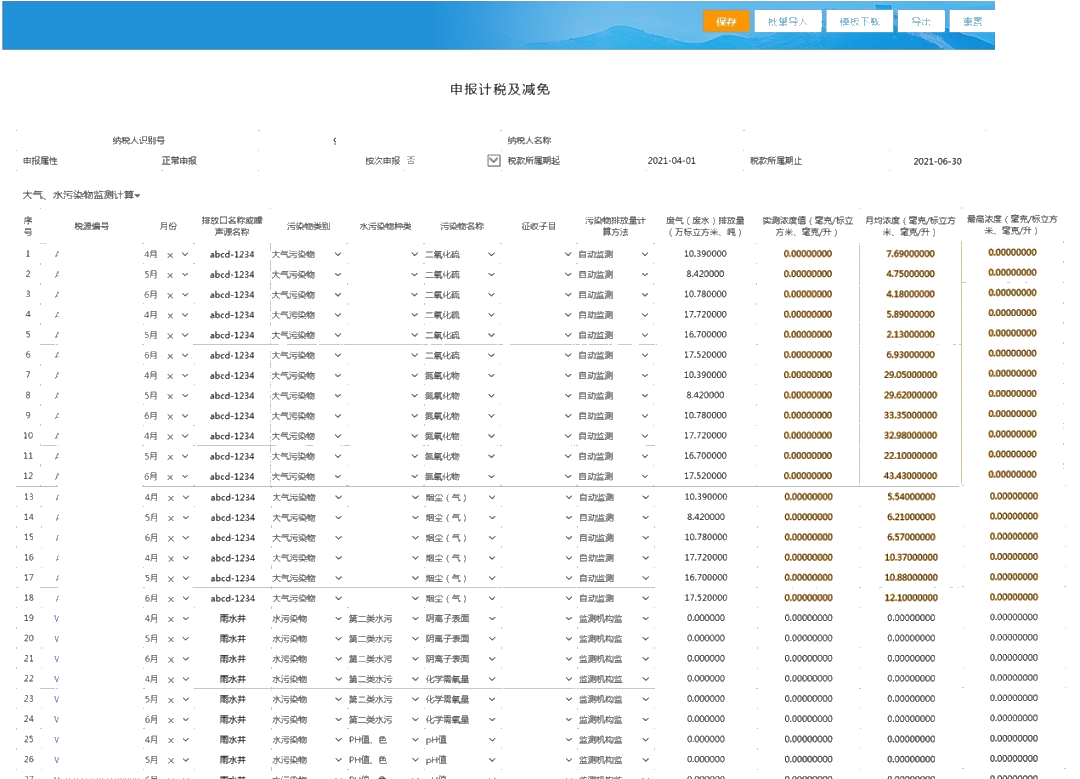1080x779 pixels.
Task: Click the 导出 button
Action: (x=922, y=20)
